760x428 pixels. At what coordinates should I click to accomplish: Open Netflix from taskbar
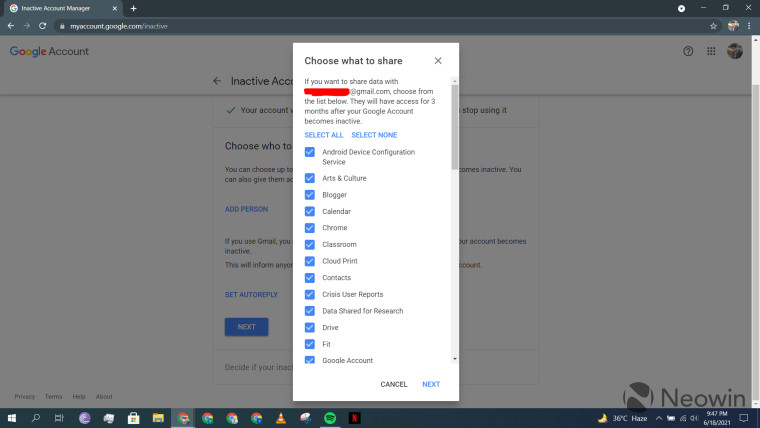point(354,418)
